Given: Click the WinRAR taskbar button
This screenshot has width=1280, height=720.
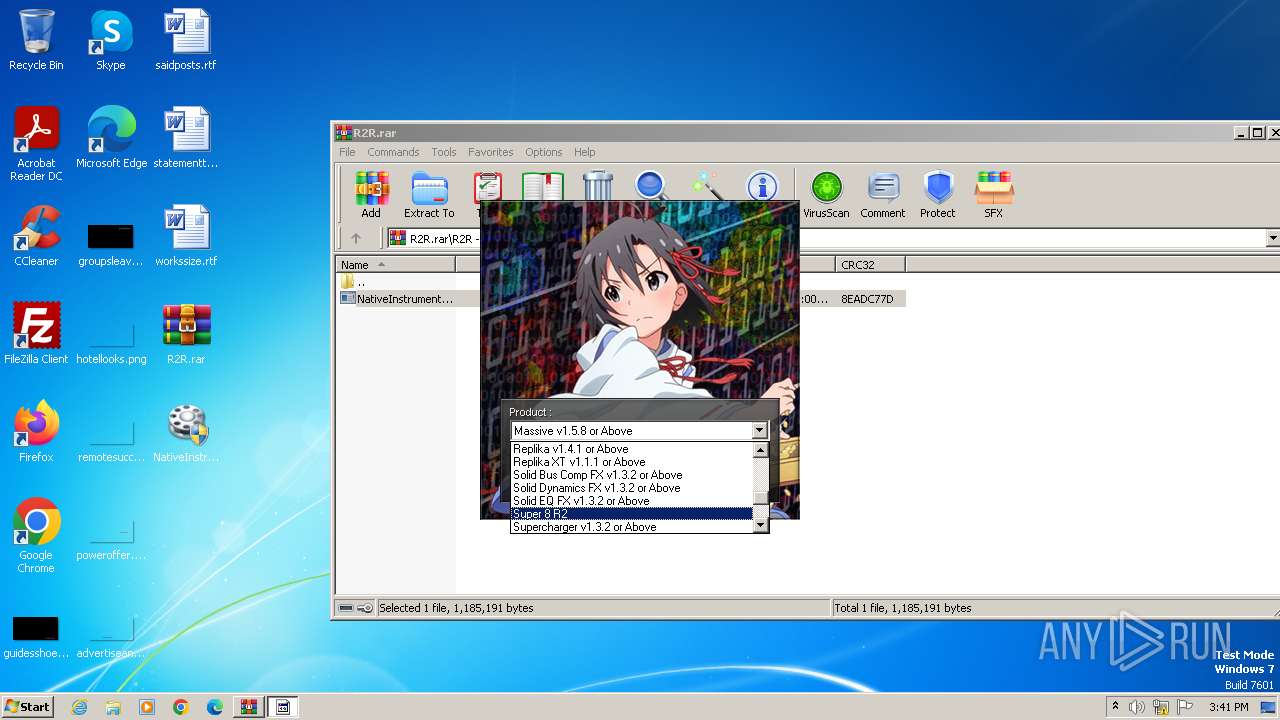Looking at the screenshot, I should click(x=248, y=707).
